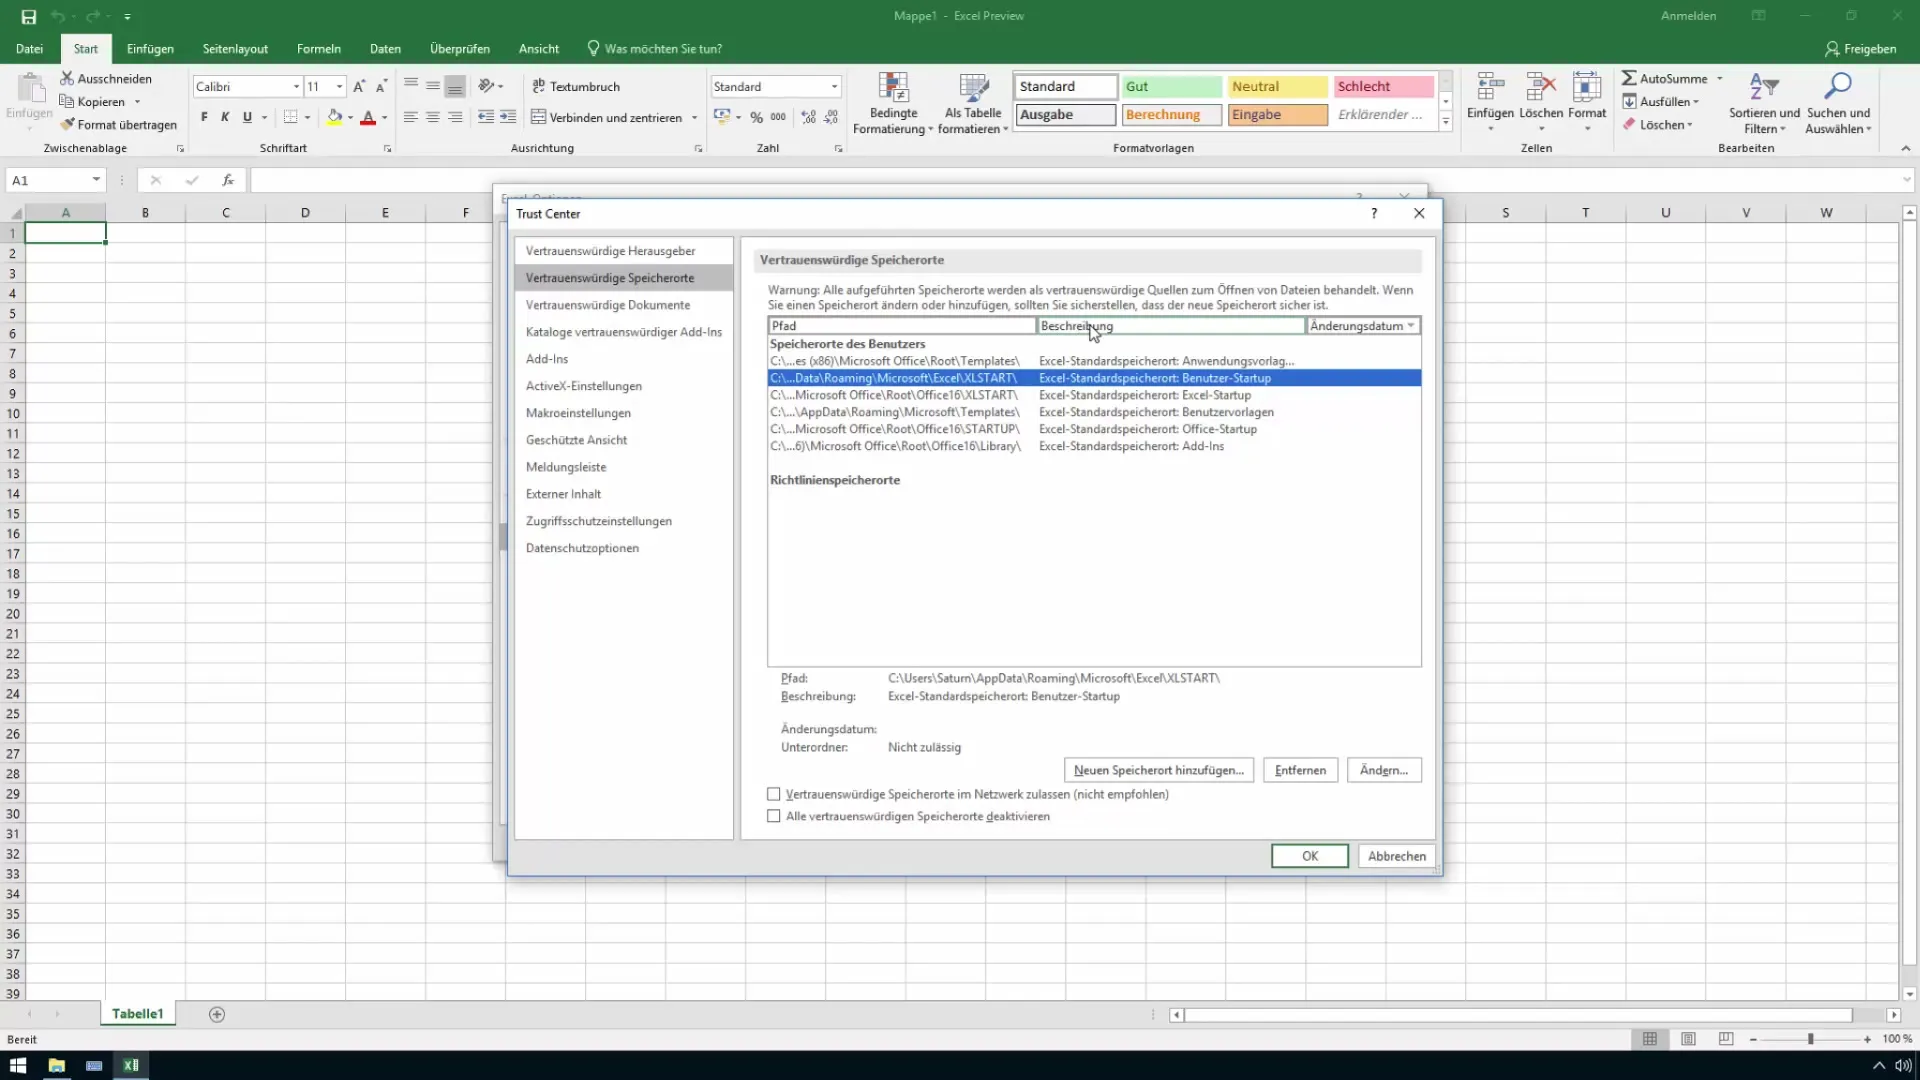The width and height of the screenshot is (1920, 1080).
Task: Open the number format Standard dropdown
Action: pos(834,87)
